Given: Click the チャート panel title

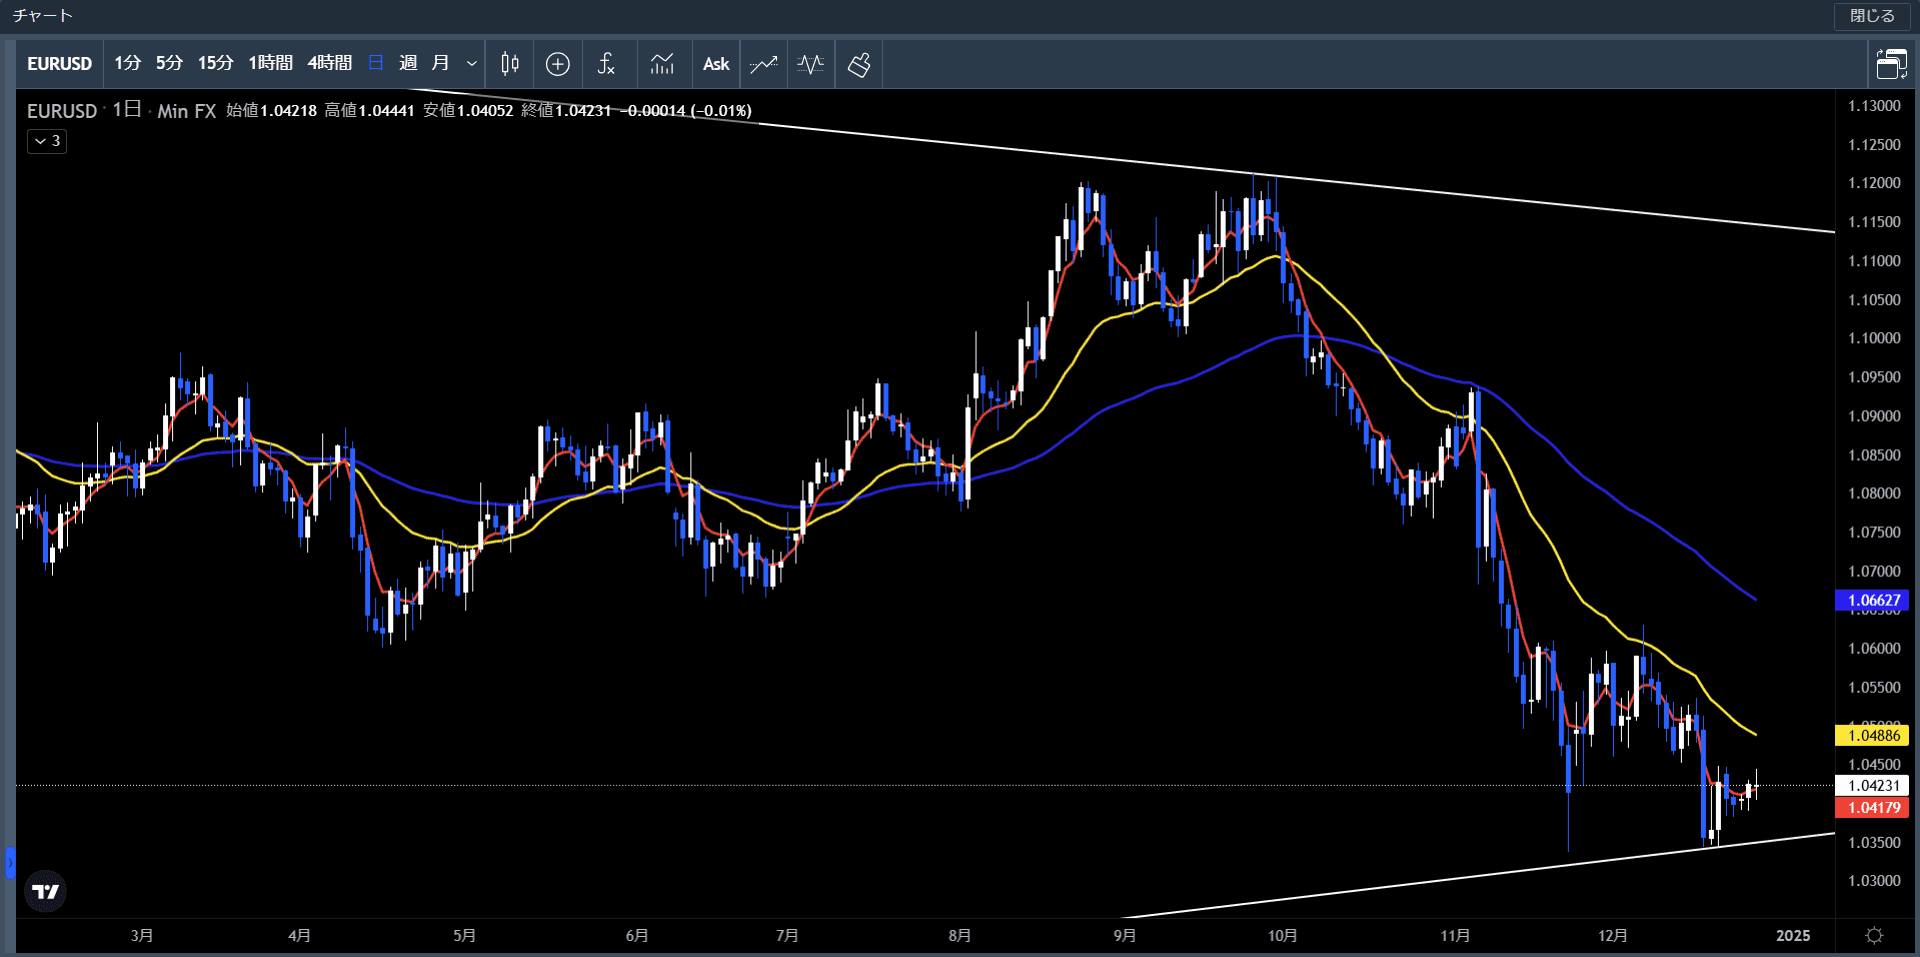Looking at the screenshot, I should coord(43,16).
